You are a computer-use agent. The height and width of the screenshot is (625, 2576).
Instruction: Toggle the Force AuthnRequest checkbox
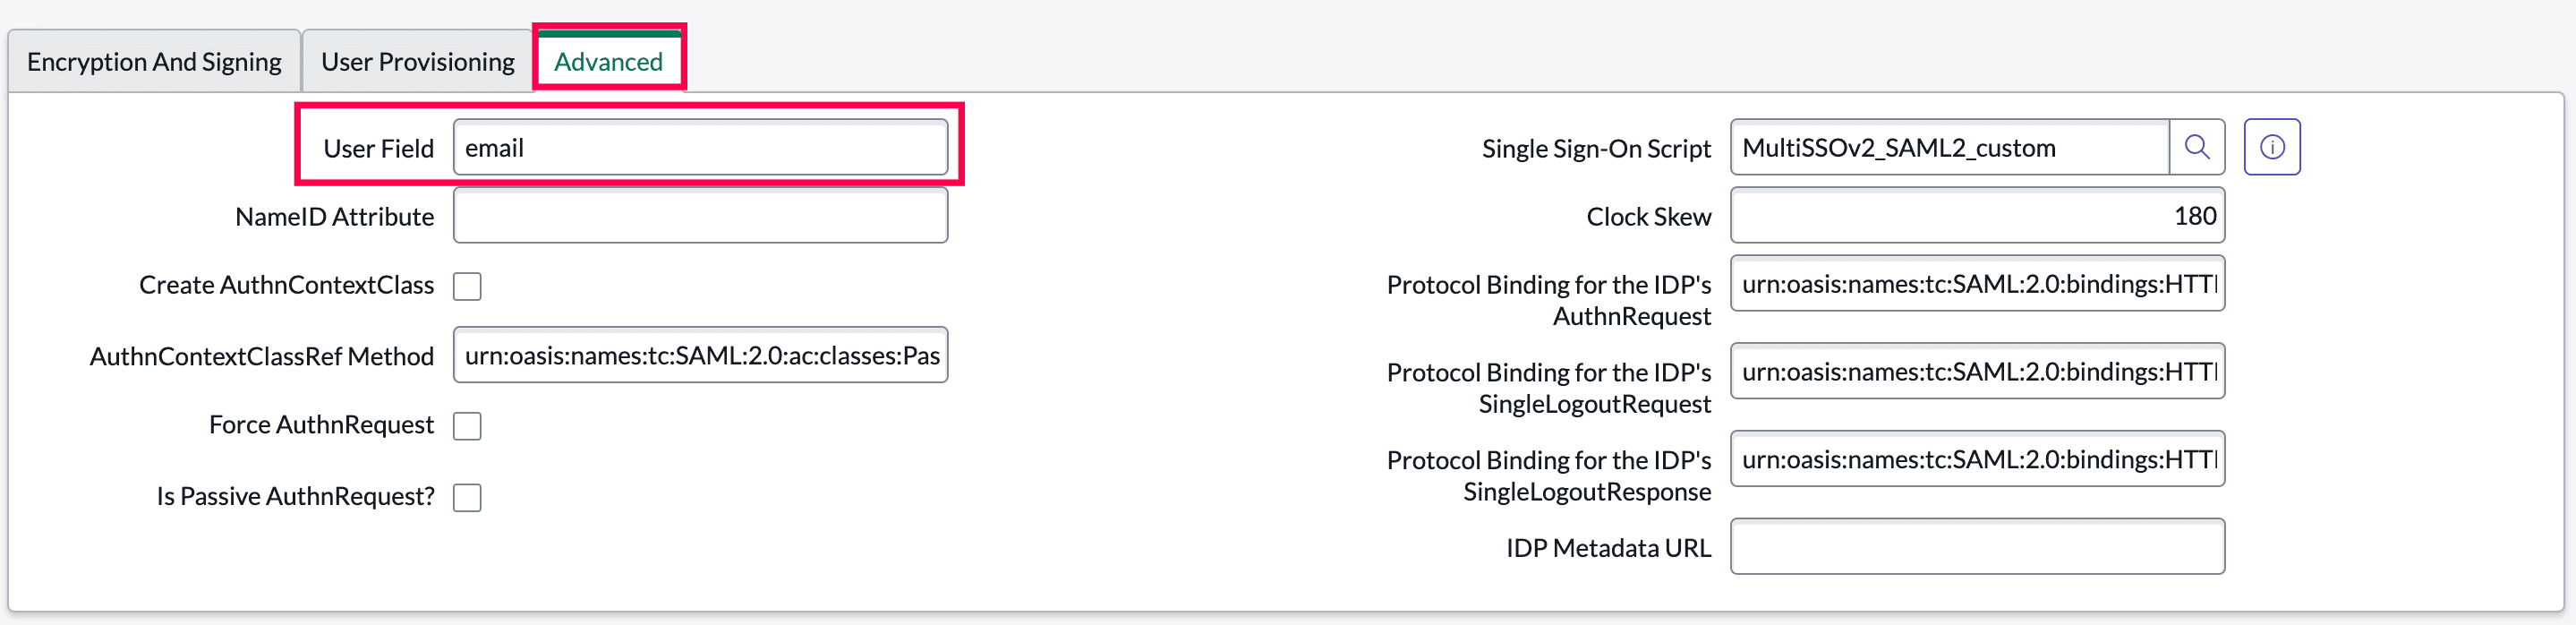[467, 426]
